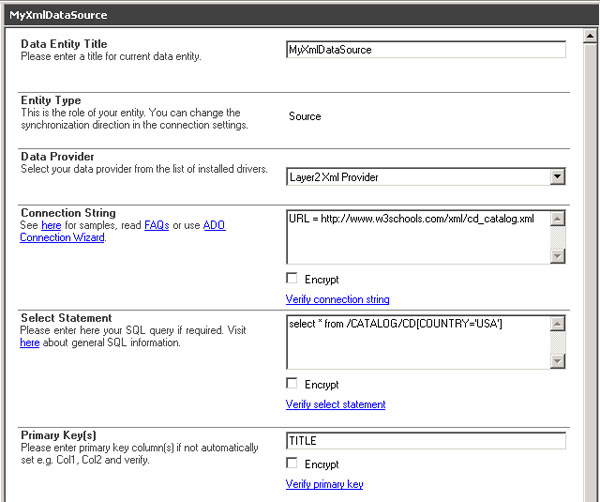Select the MyXmlDataSource header title bar
The image size is (600, 502).
(300, 16)
